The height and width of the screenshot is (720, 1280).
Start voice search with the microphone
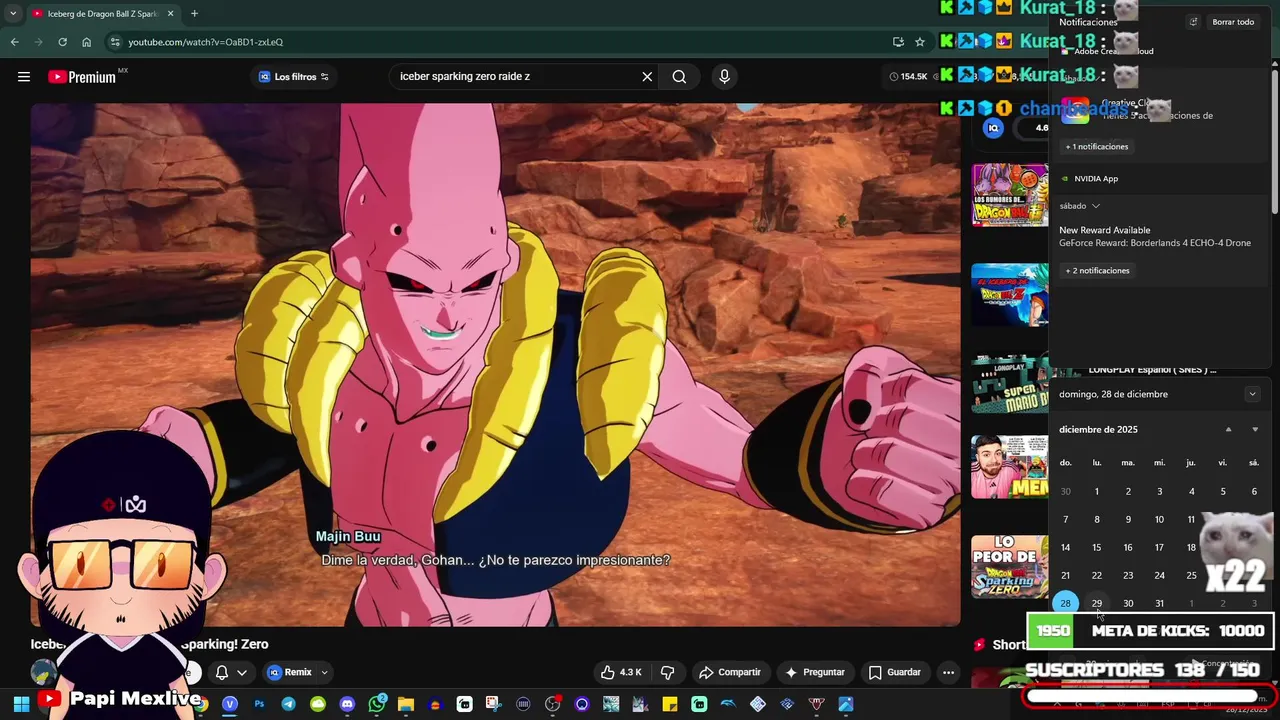click(x=724, y=77)
